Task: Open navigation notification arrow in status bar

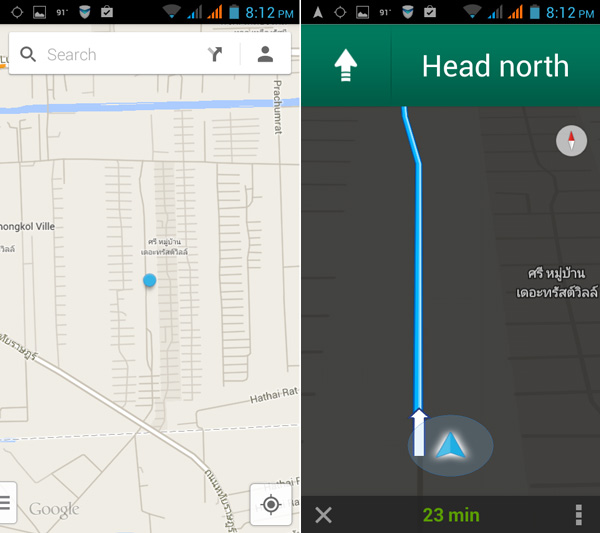Action: 318,12
